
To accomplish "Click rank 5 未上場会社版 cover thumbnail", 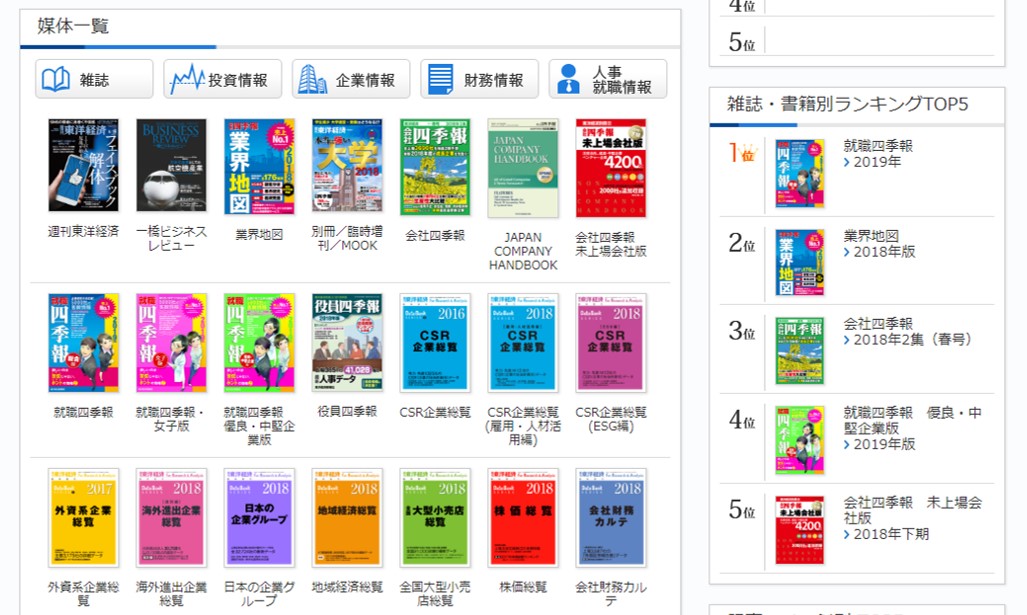I will click(800, 530).
